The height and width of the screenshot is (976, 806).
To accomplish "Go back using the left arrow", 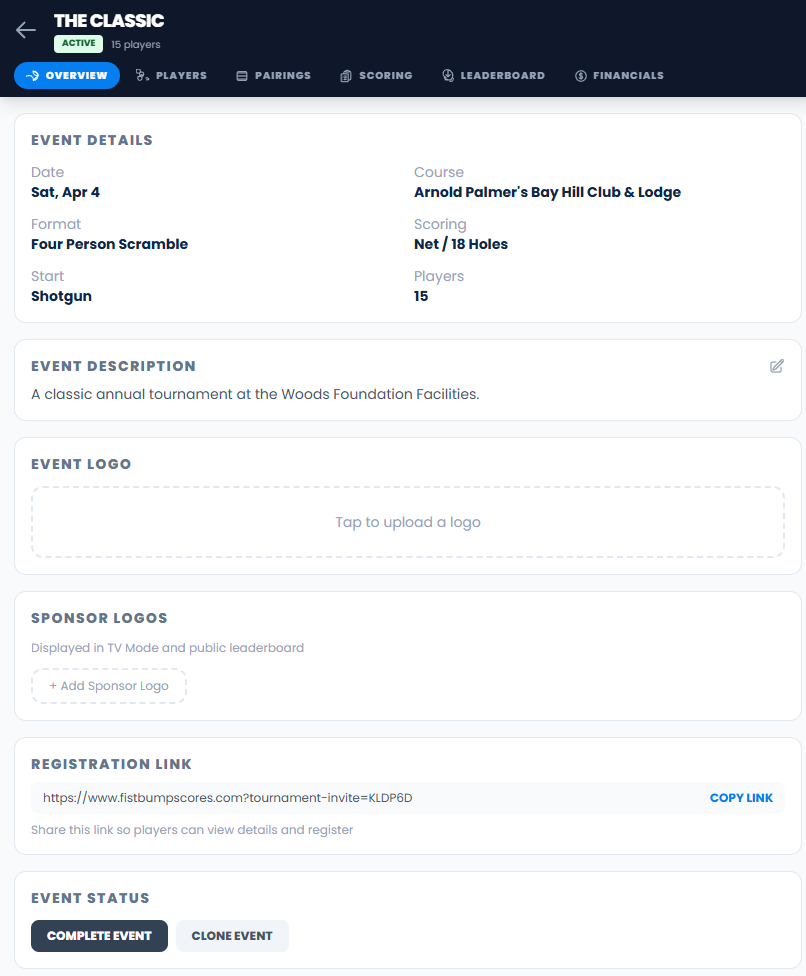I will point(26,30).
